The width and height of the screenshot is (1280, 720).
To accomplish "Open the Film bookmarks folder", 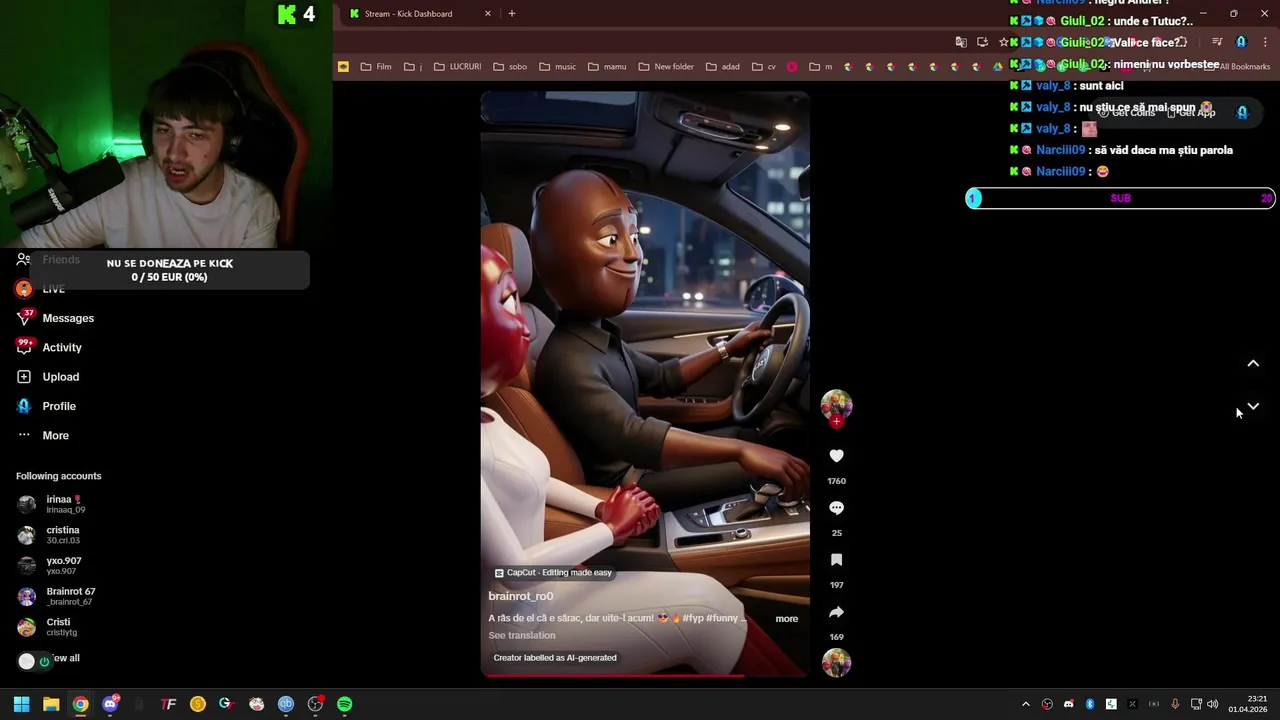I will point(376,67).
